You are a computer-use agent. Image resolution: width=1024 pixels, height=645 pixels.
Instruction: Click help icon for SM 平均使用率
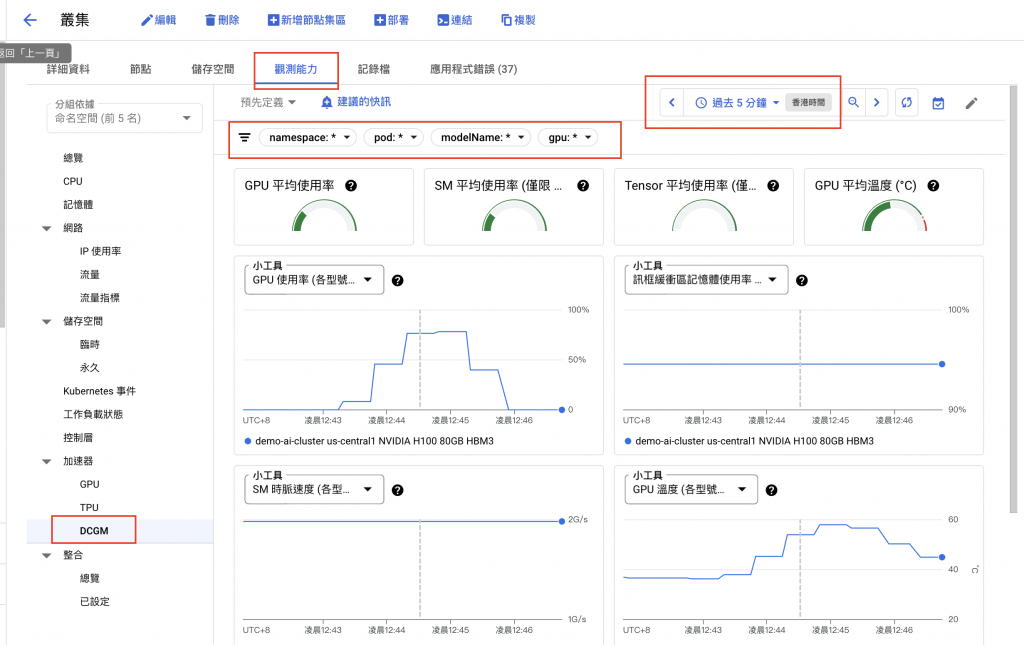point(583,185)
